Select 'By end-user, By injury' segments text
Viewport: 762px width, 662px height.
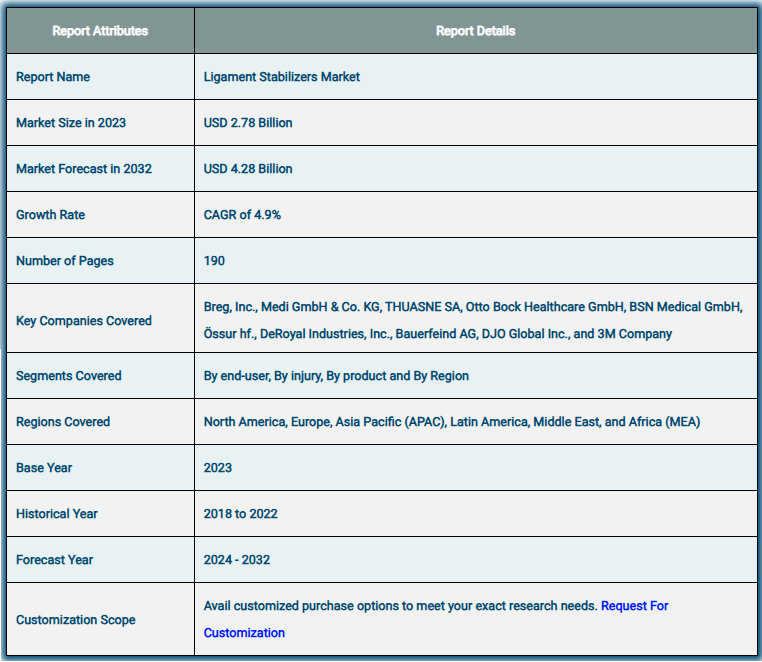[336, 376]
